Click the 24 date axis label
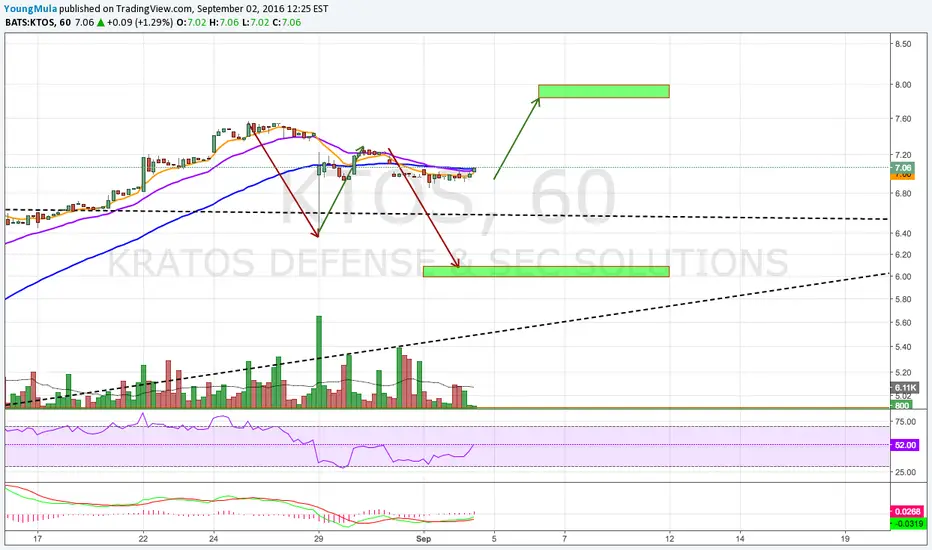The height and width of the screenshot is (550, 932). point(213,539)
